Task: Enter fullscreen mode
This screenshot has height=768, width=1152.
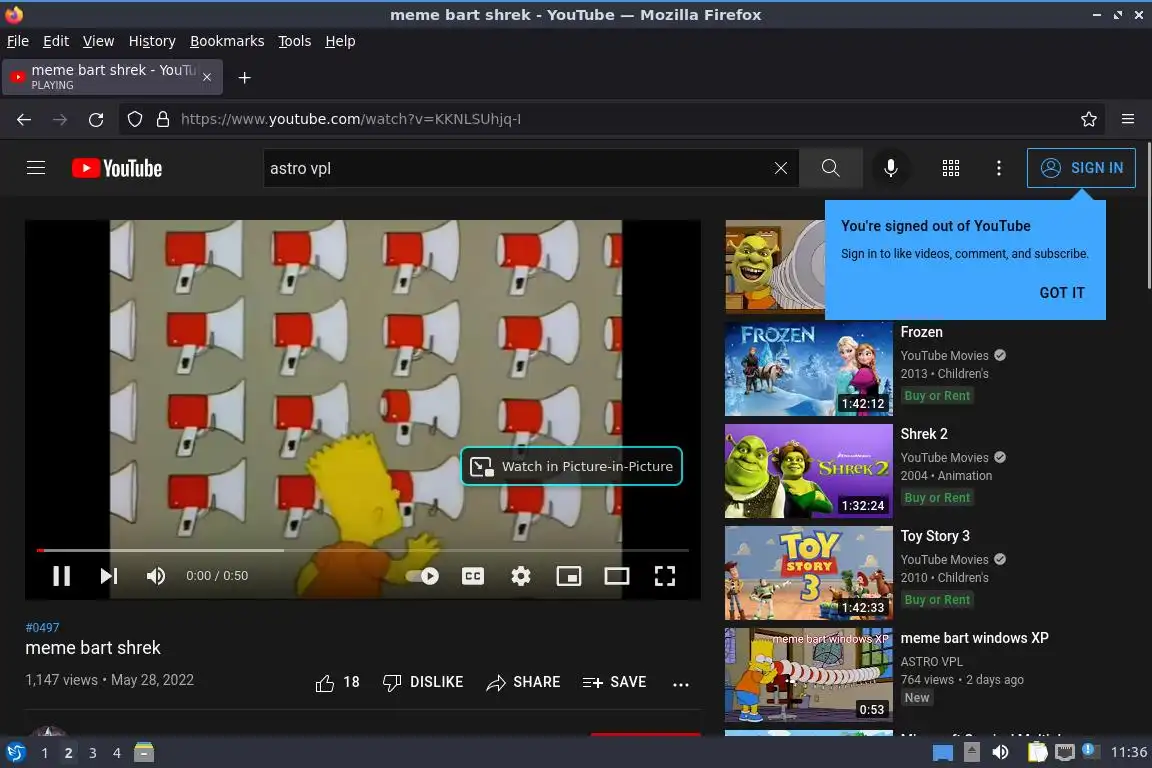Action: pyautogui.click(x=665, y=576)
